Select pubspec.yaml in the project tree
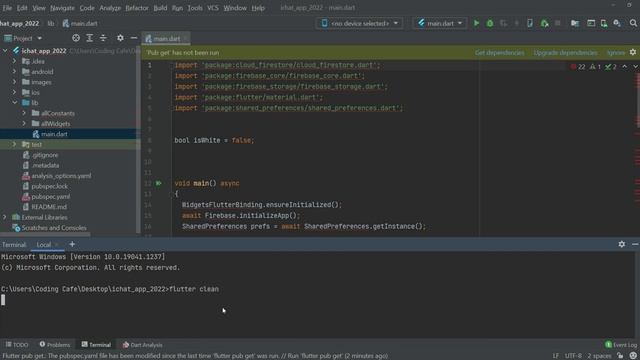640x360 pixels. pos(51,196)
